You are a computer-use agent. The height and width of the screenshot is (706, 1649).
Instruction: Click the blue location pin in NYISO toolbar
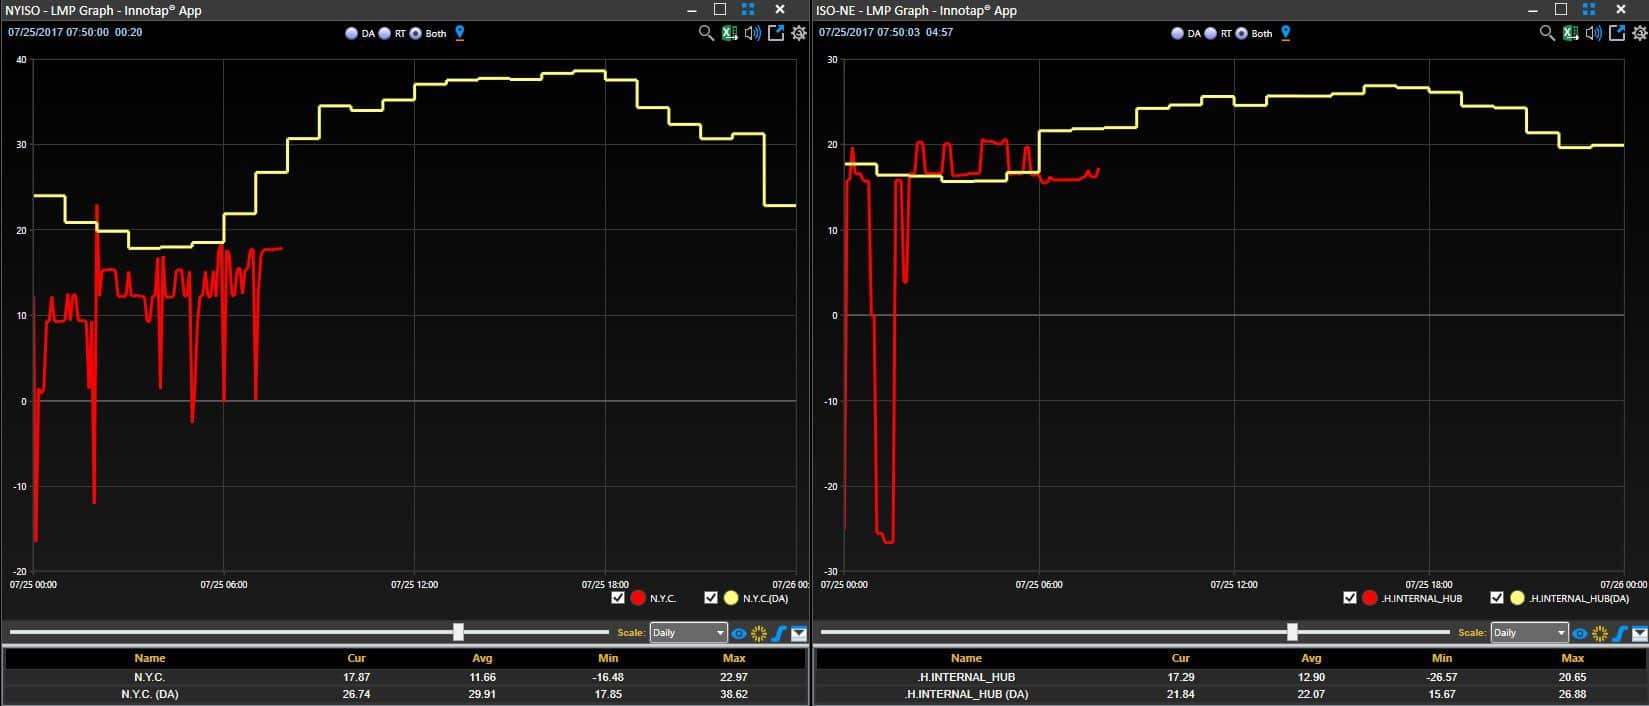click(460, 33)
